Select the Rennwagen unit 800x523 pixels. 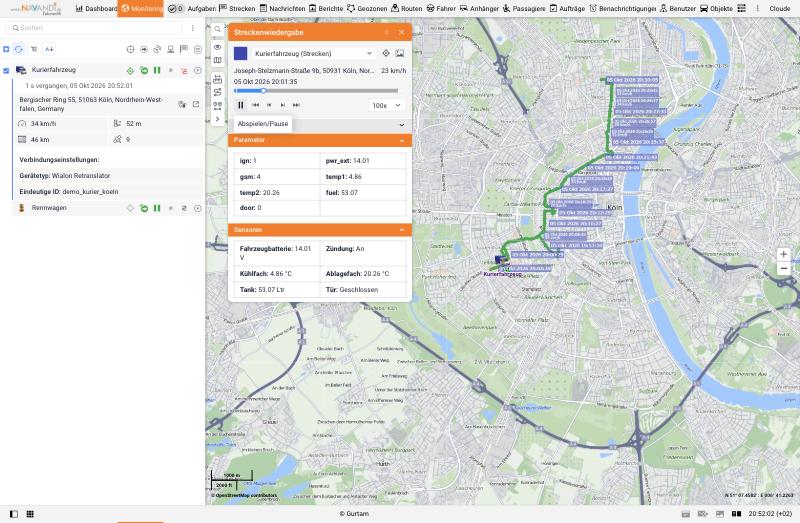[49, 208]
